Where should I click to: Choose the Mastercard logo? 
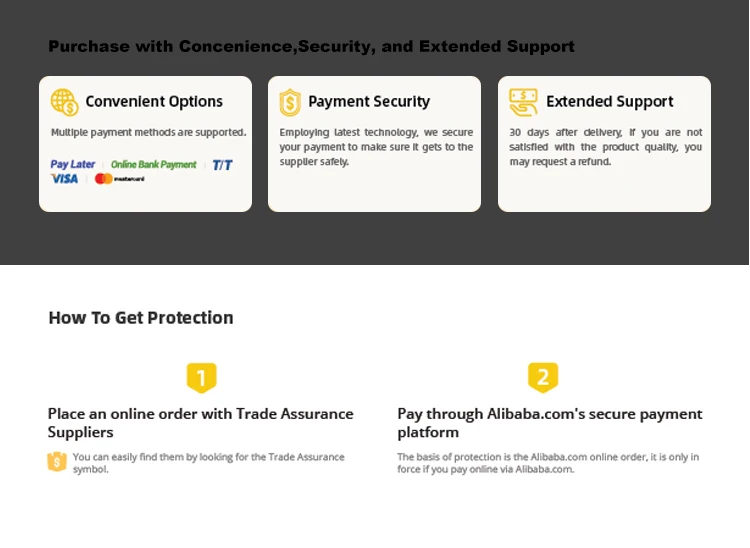point(119,179)
